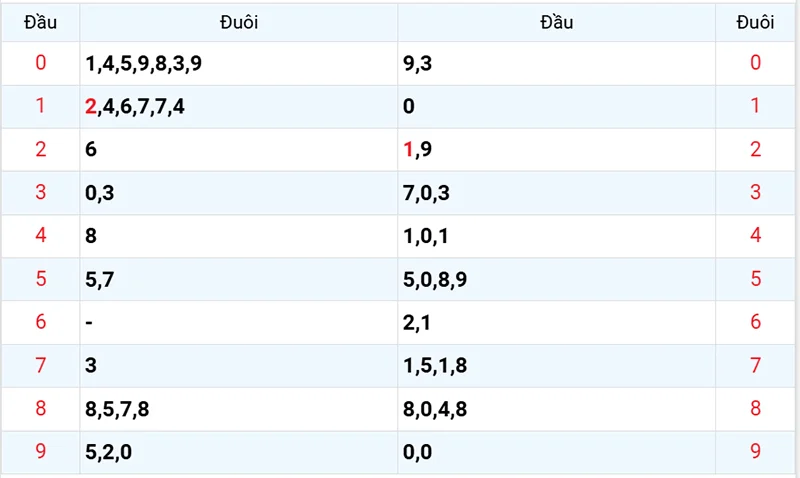Click the black 6 left of 1,9

coord(91,150)
